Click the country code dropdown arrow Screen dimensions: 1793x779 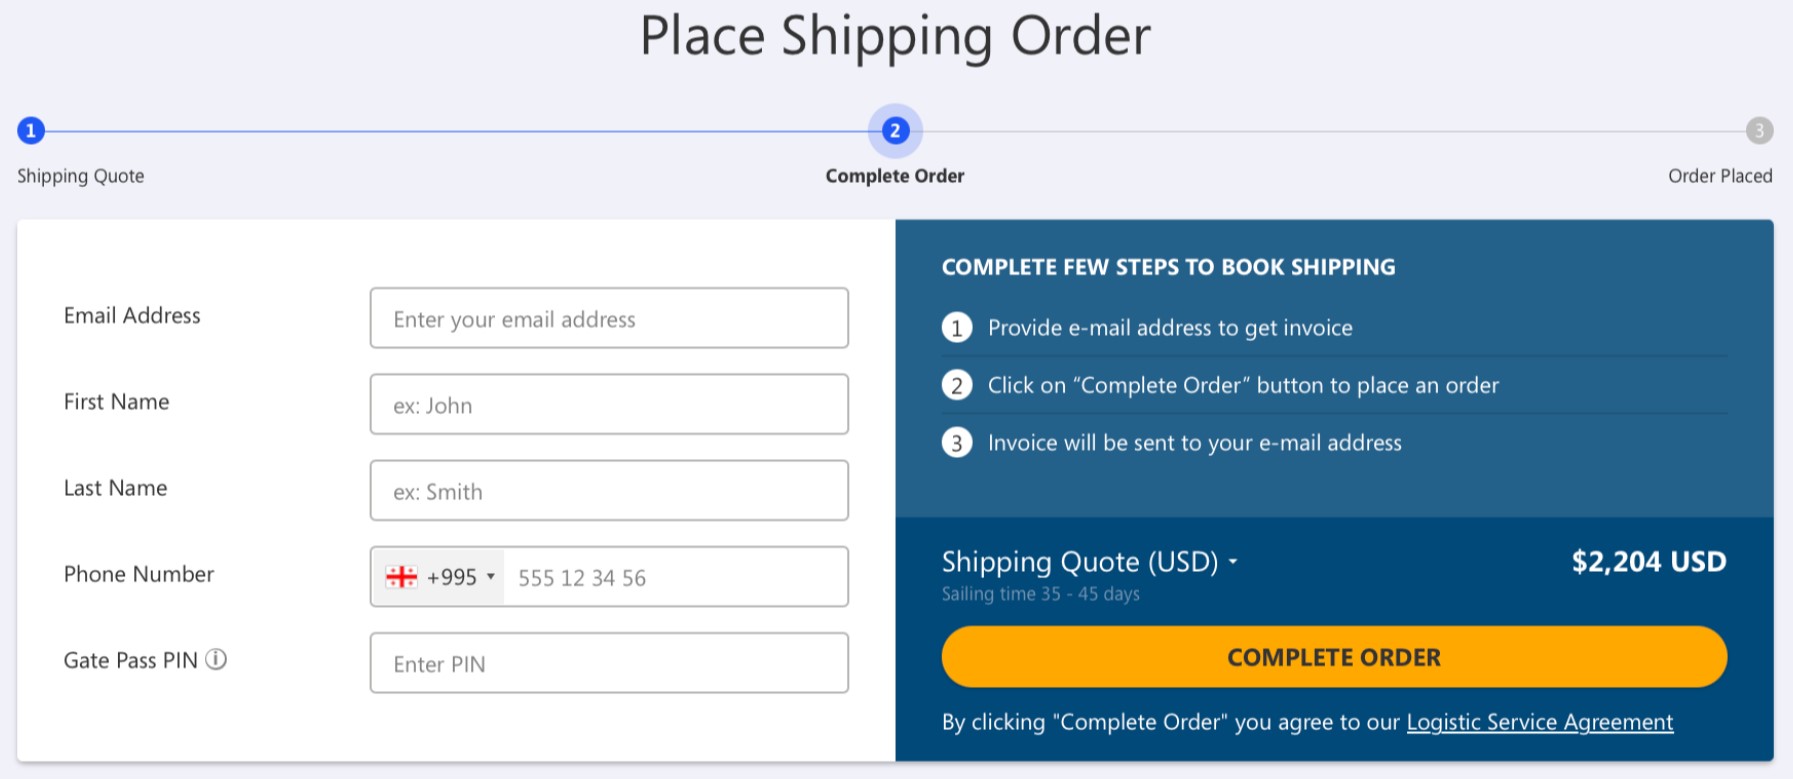pyautogui.click(x=491, y=577)
